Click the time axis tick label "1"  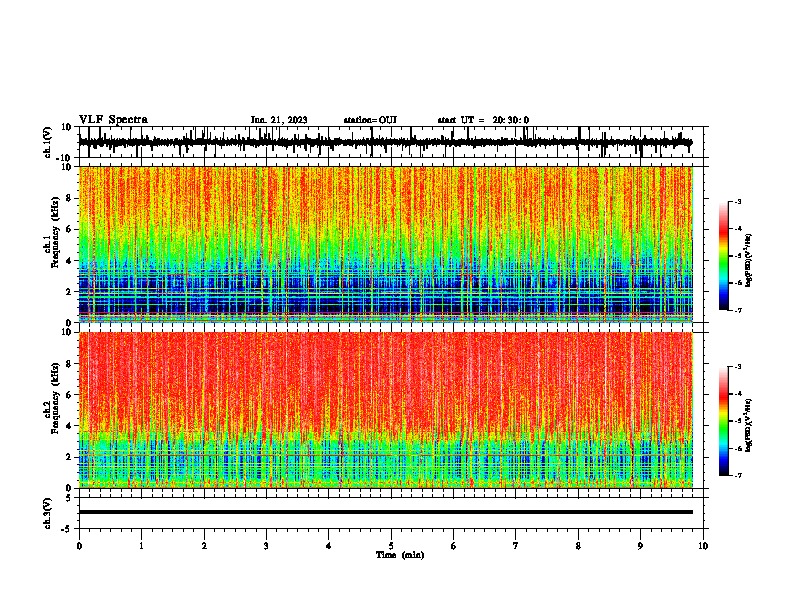[141, 546]
